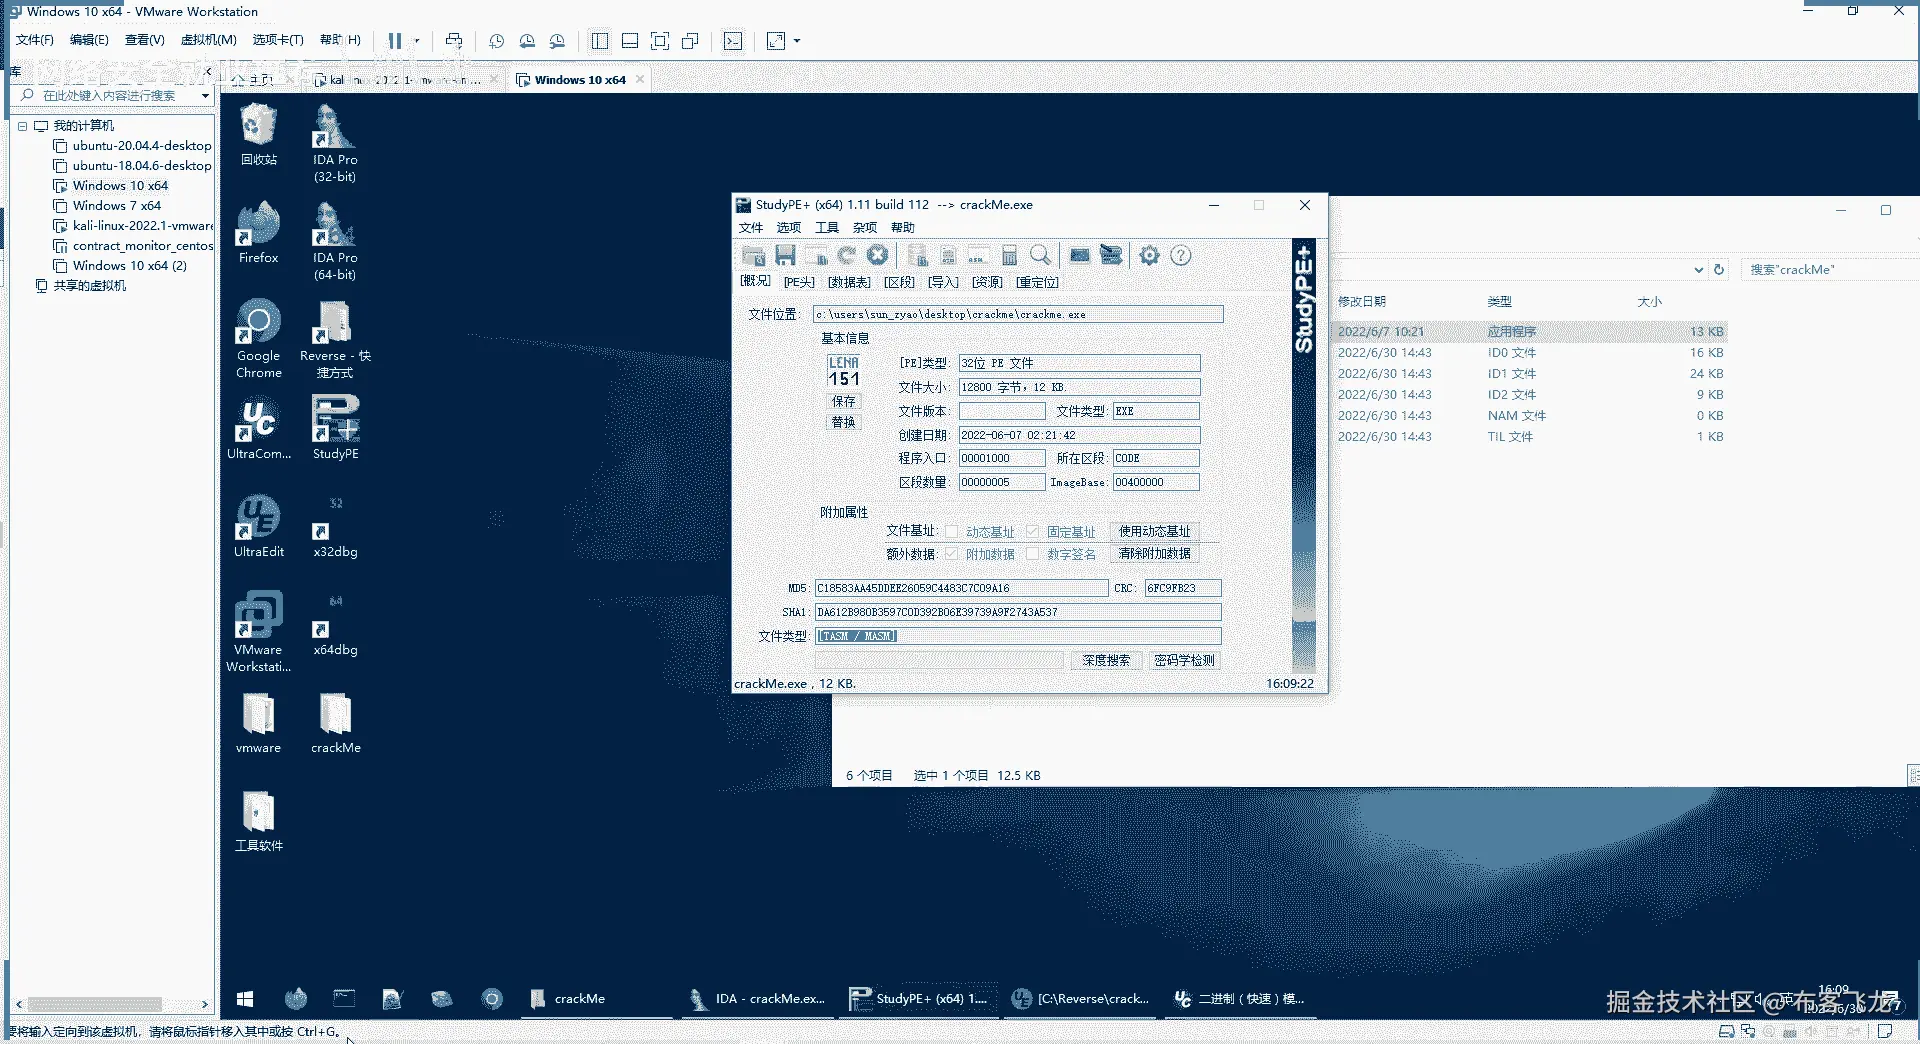The image size is (1920, 1044).
Task: Select 共享的虚拟机 in the library tree
Action: pos(89,286)
